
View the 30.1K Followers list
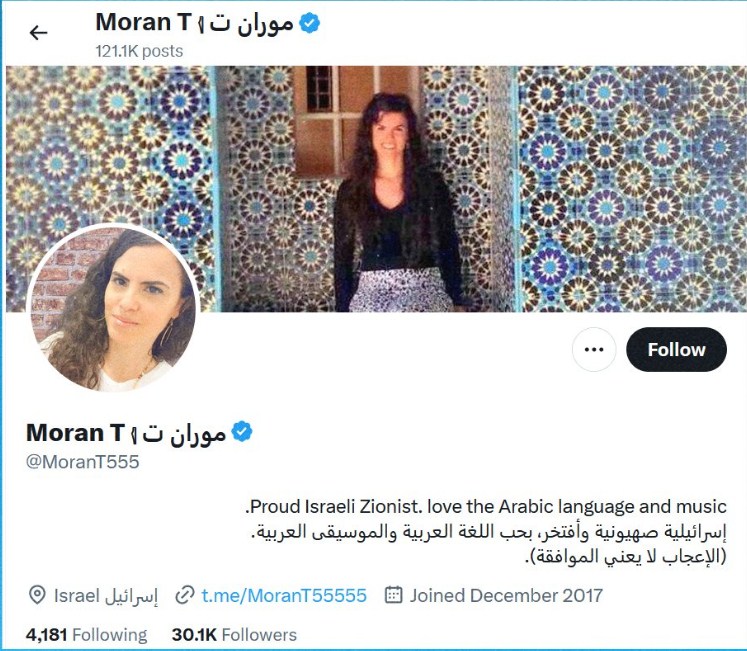(234, 635)
